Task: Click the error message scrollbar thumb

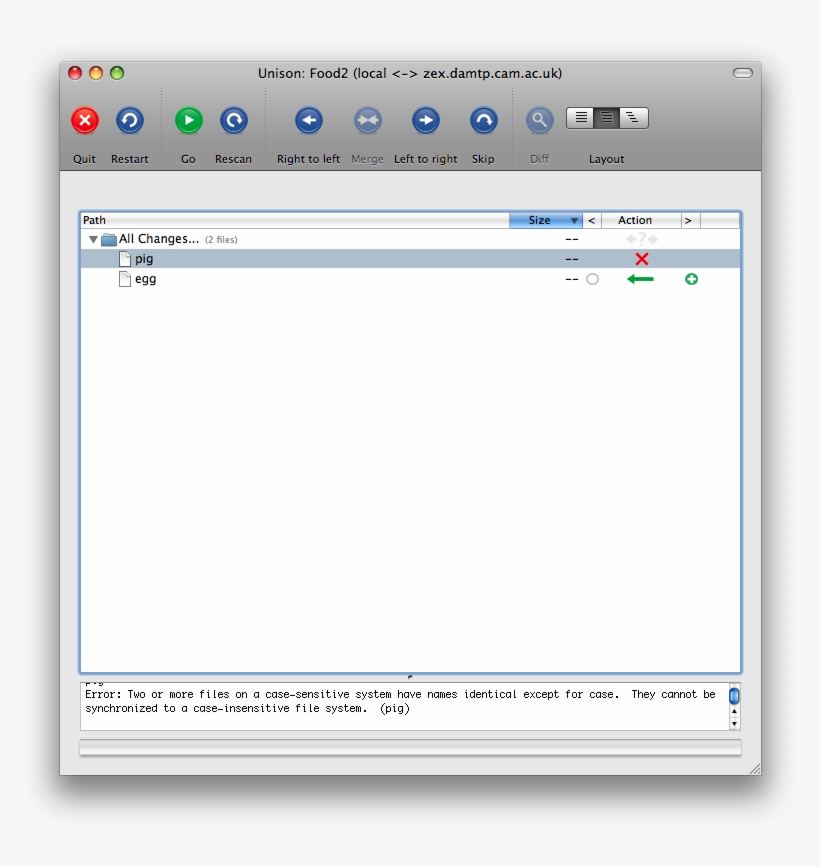Action: click(733, 695)
